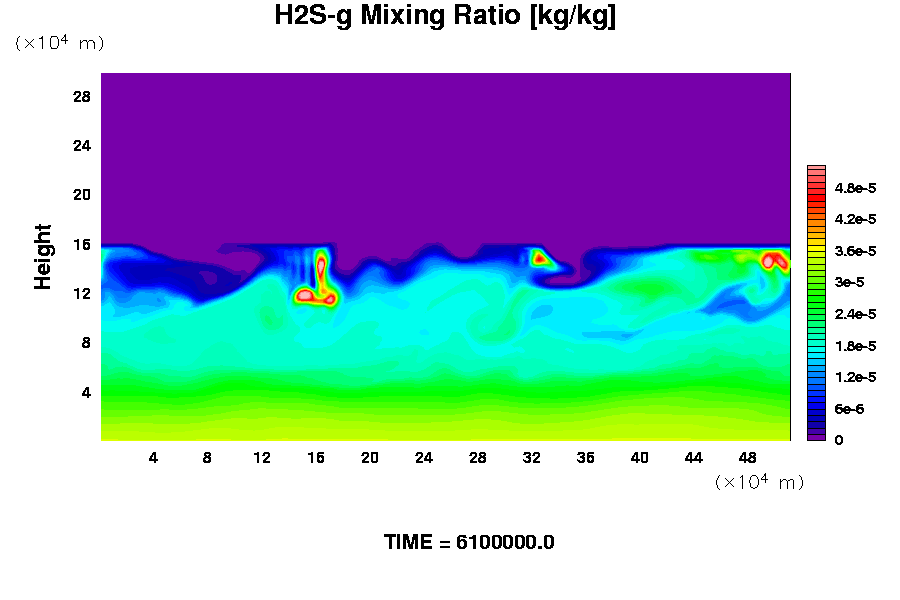Click the H2S-g Mixing Ratio plot title
This screenshot has width=900, height=600.
click(445, 16)
